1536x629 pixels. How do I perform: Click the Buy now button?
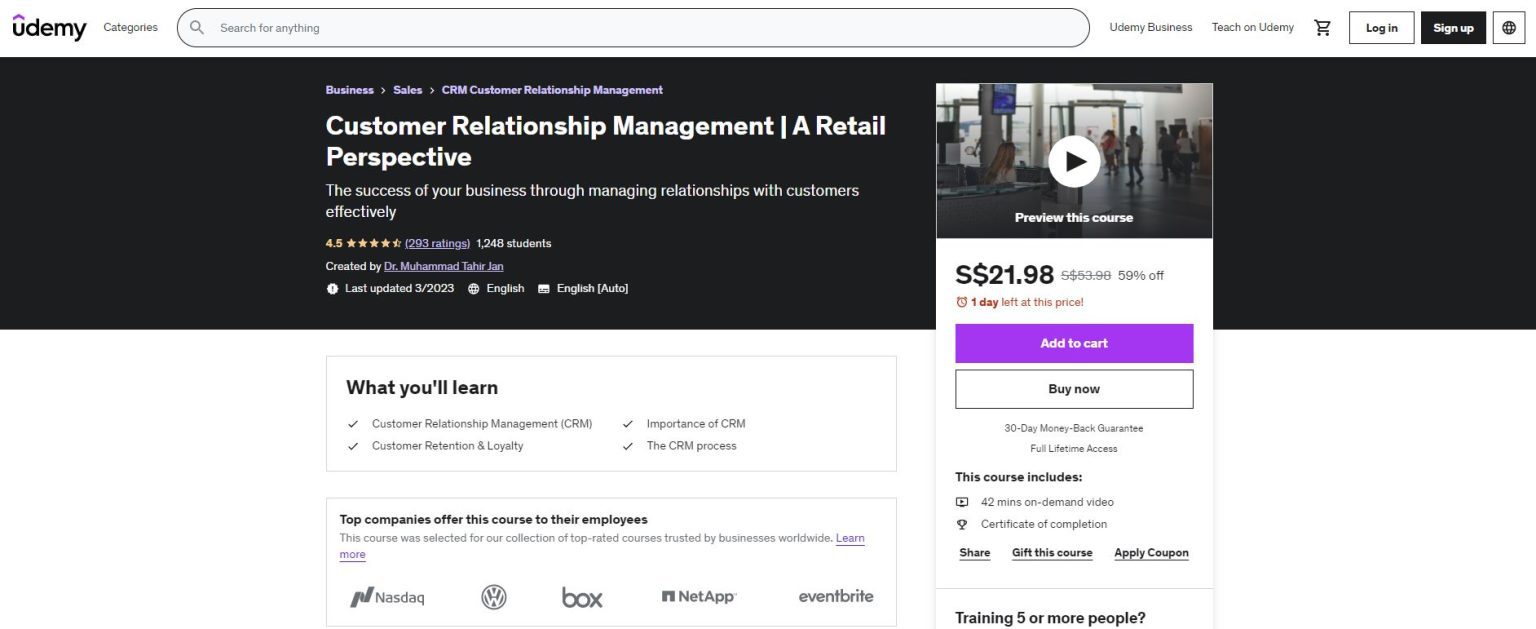point(1073,388)
